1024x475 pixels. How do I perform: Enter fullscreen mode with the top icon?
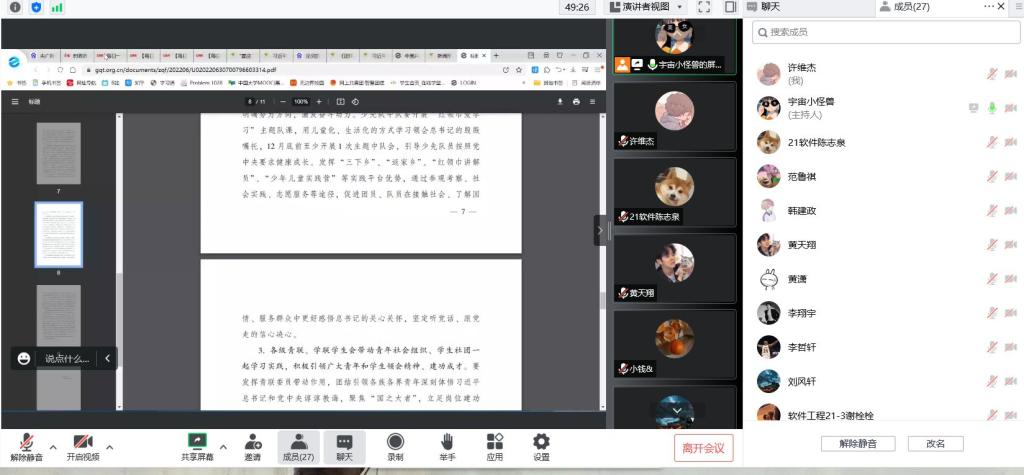704,7
